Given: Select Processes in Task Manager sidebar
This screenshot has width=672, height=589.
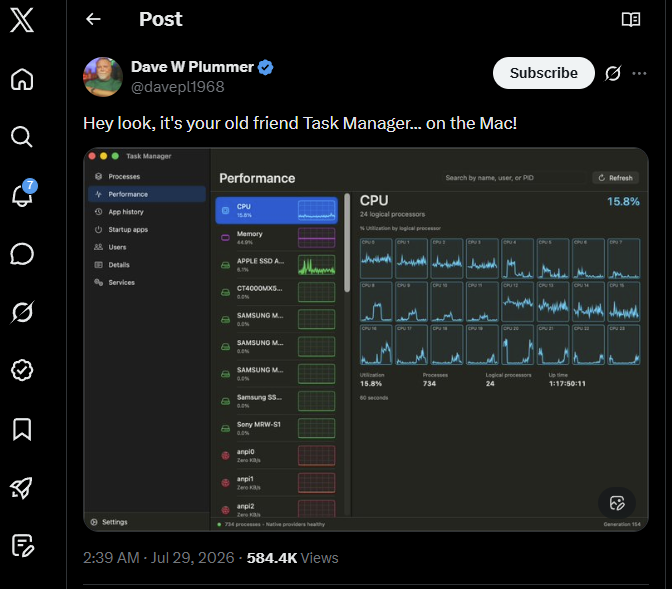Looking at the screenshot, I should click(147, 177).
